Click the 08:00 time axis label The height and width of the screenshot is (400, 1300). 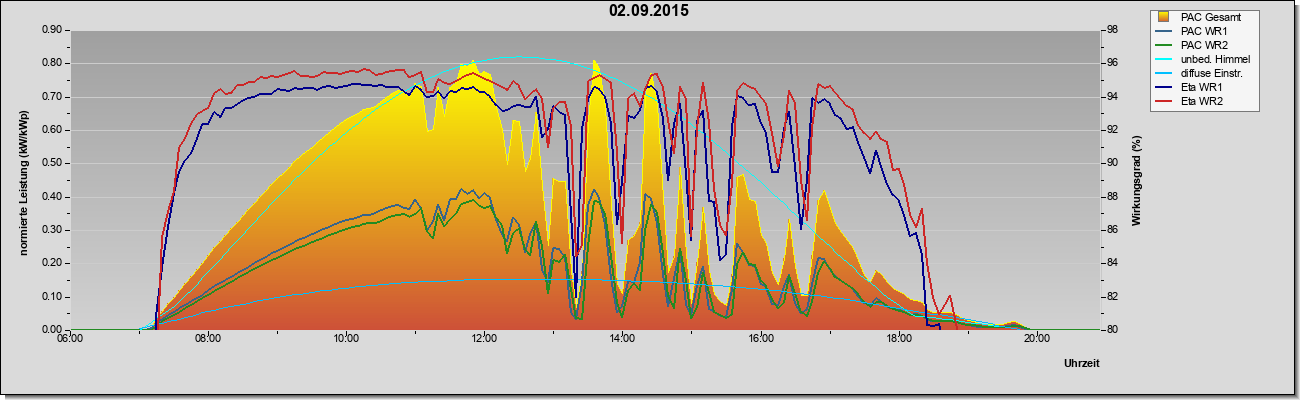tap(207, 338)
